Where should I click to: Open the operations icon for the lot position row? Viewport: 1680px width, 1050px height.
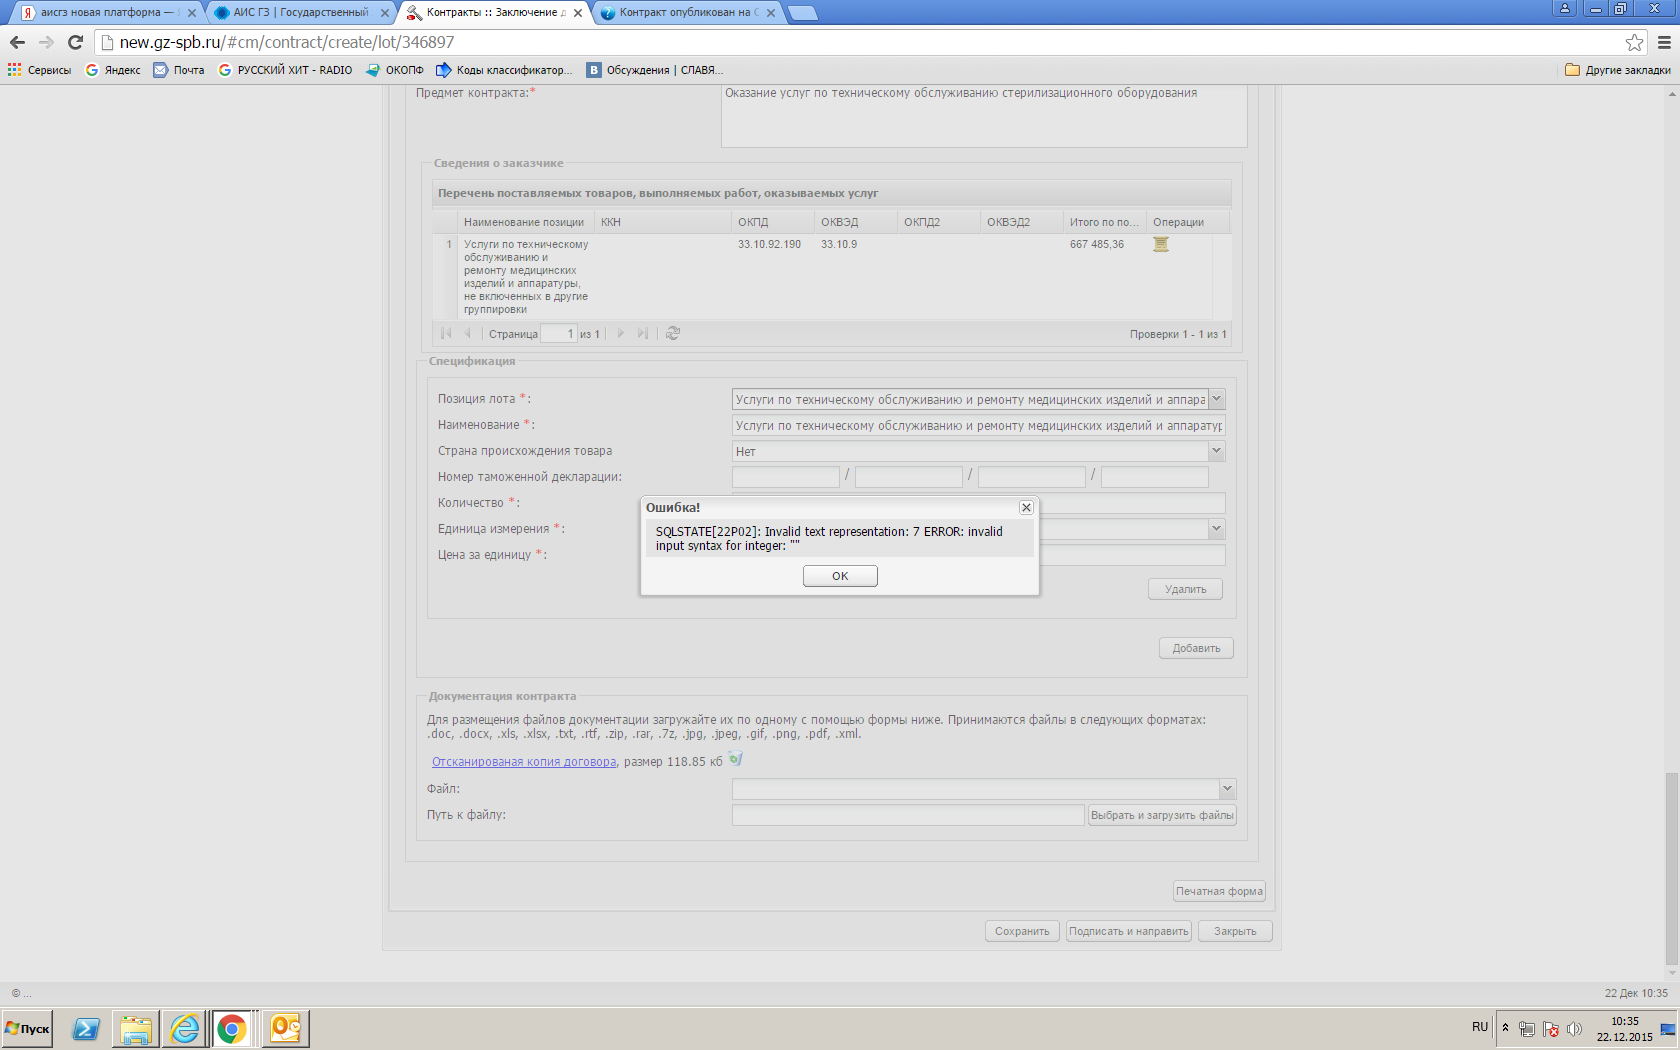(x=1161, y=245)
